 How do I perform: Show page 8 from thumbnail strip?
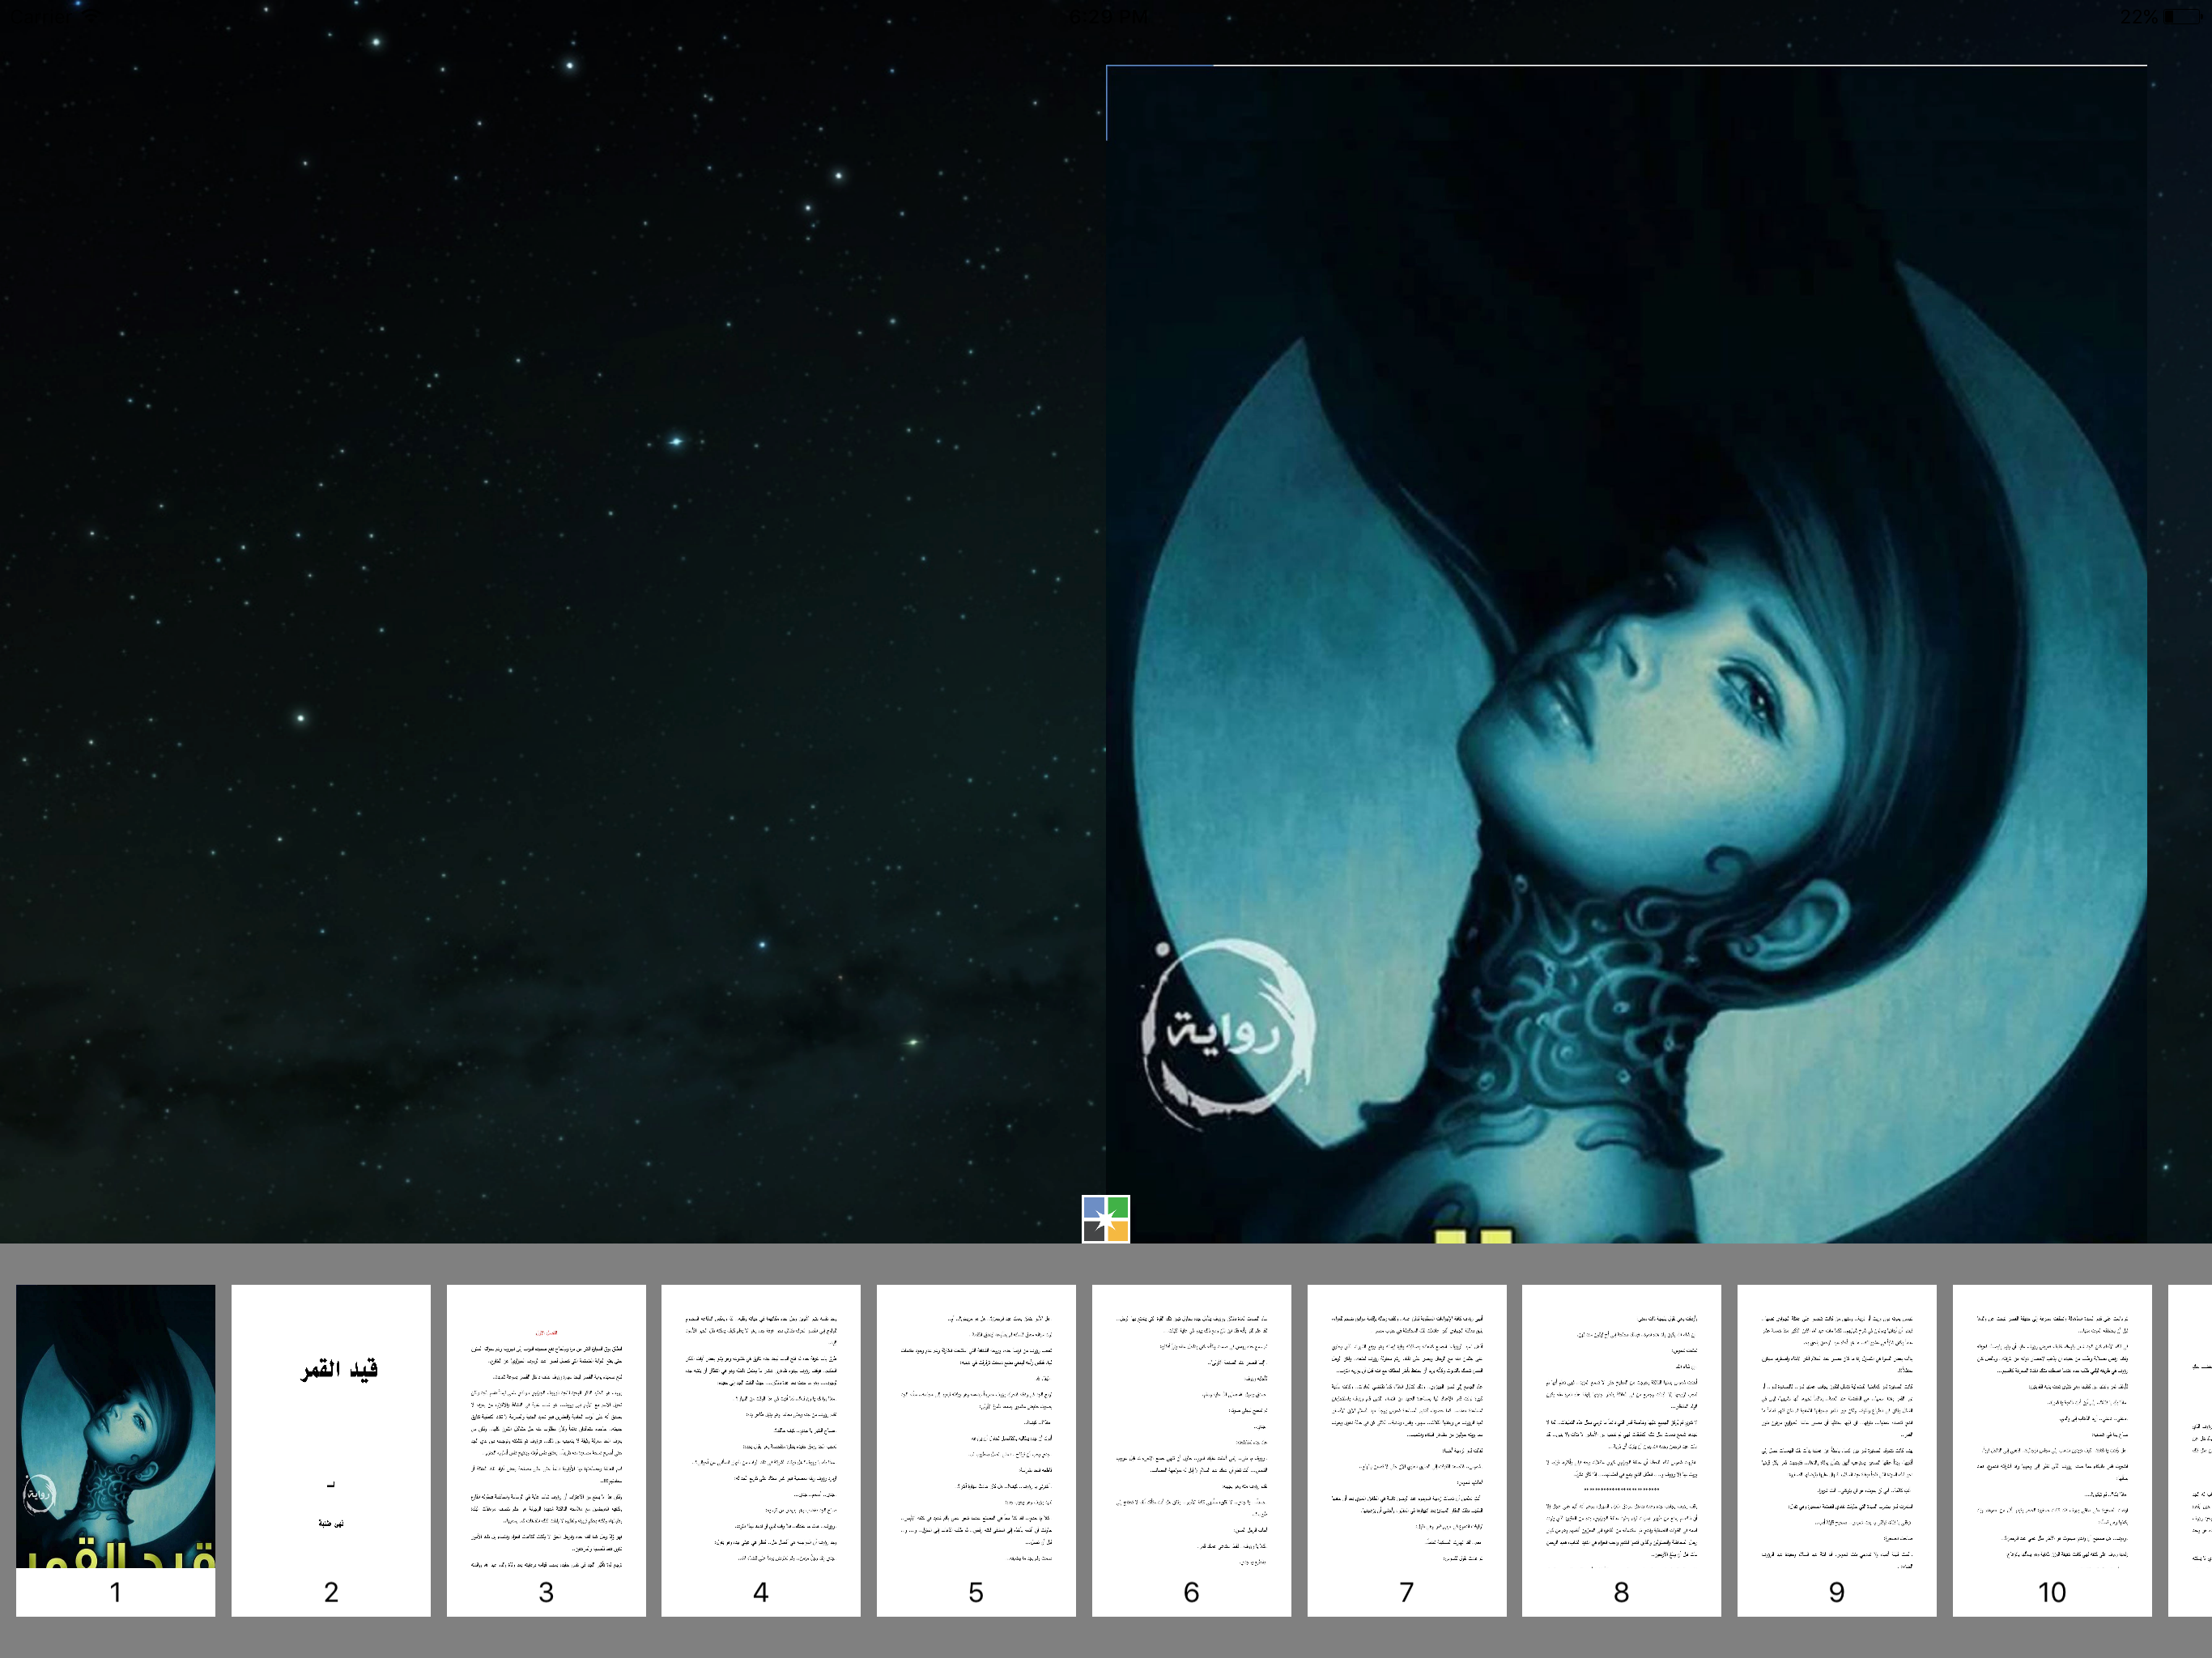(1621, 1450)
